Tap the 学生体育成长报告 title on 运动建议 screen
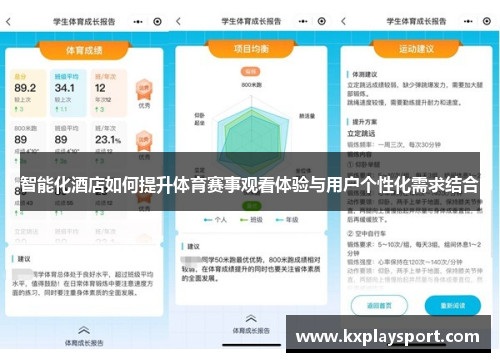The image size is (500, 362). [x=416, y=21]
